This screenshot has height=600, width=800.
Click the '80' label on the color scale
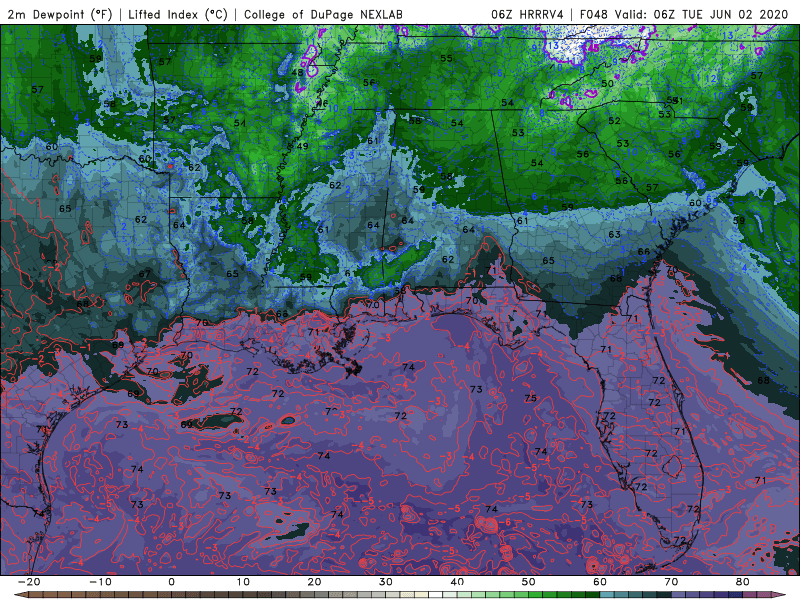tap(743, 582)
